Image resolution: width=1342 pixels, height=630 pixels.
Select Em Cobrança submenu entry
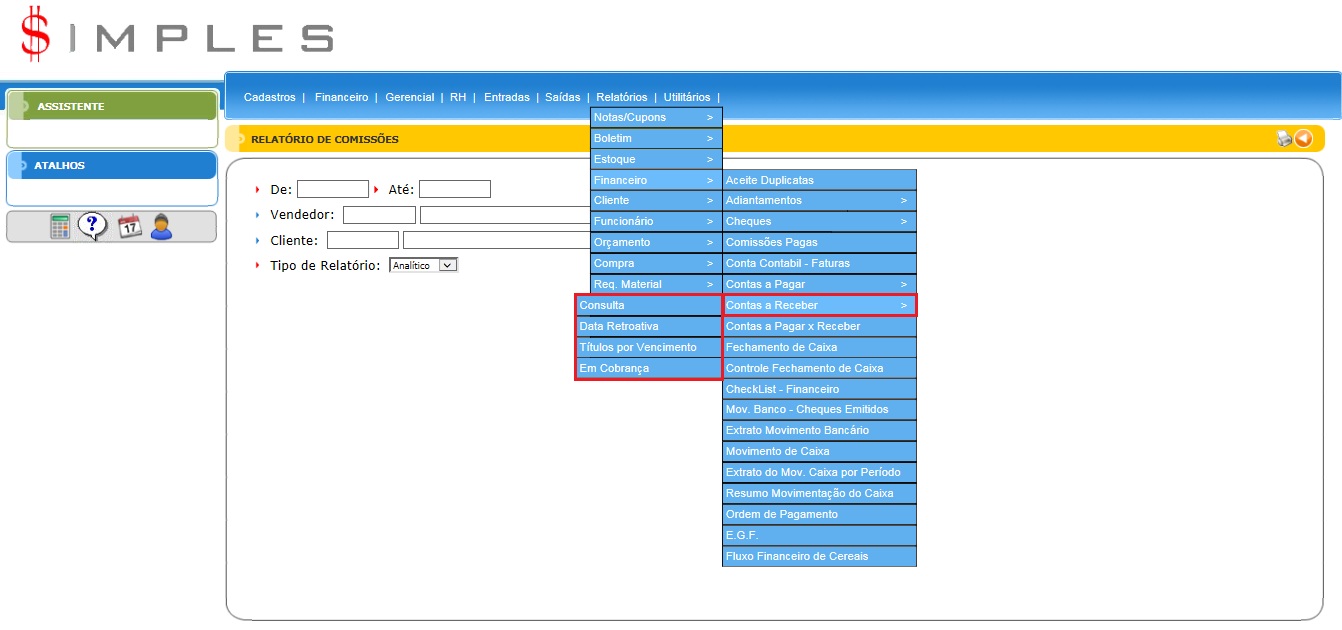[x=648, y=369]
